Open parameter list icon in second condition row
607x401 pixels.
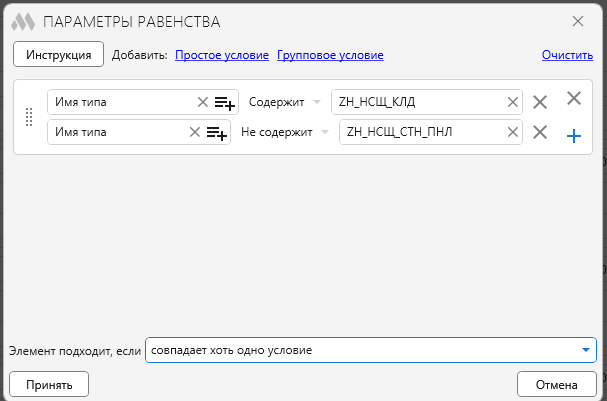(216, 133)
